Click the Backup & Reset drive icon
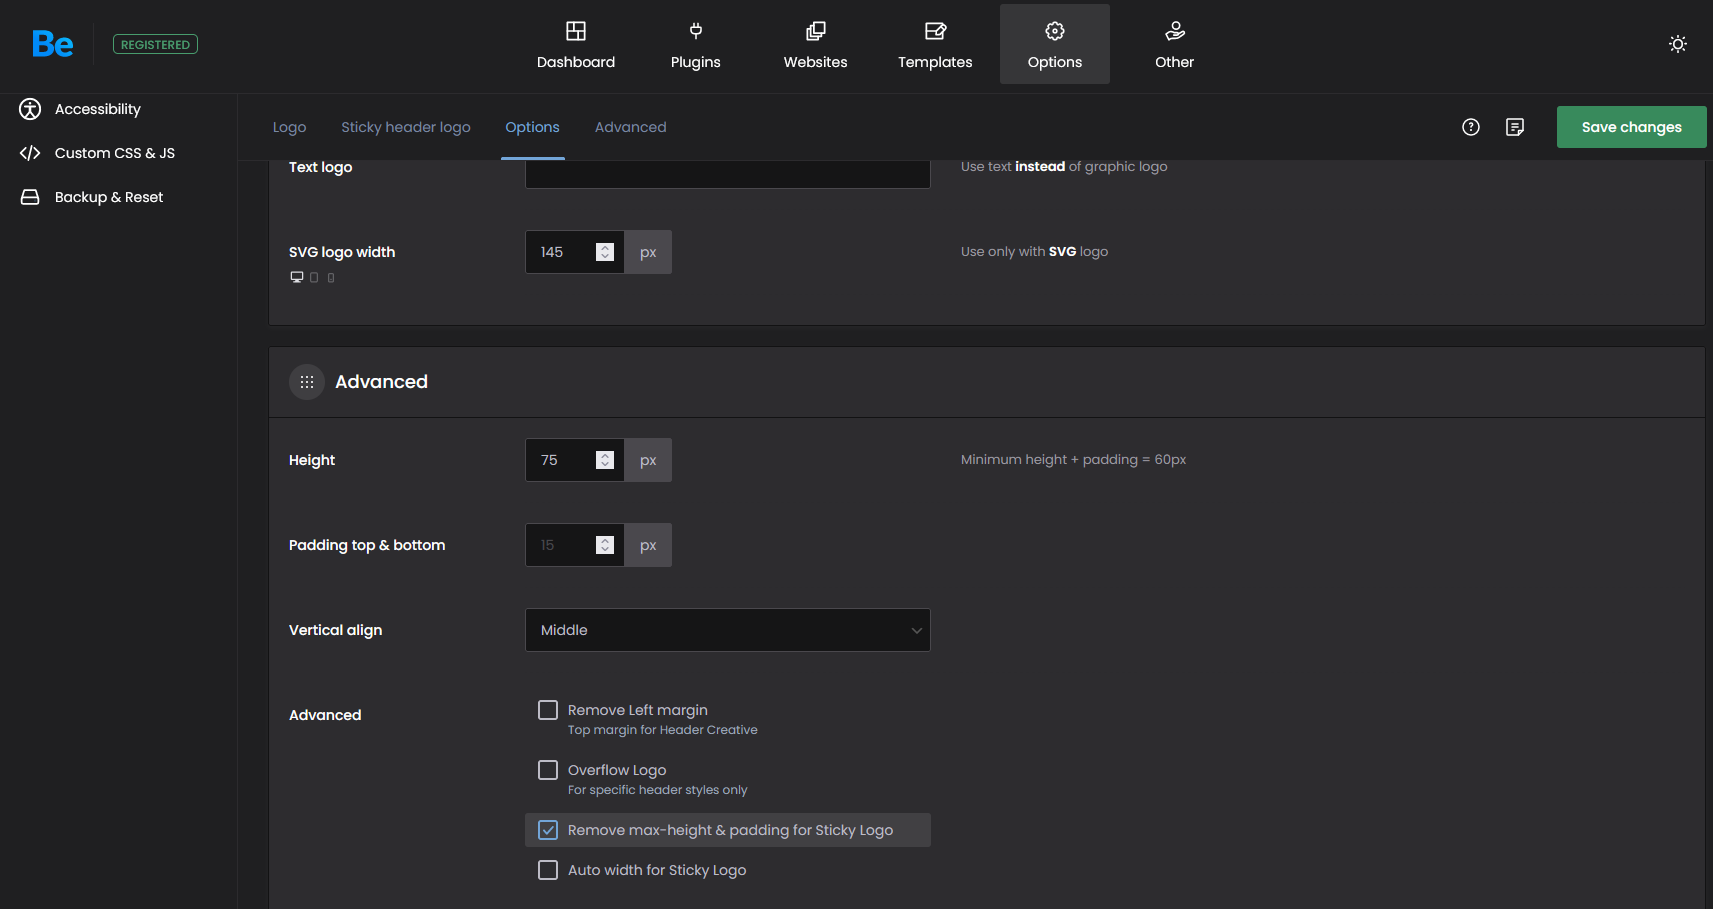This screenshot has width=1713, height=909. [x=30, y=197]
